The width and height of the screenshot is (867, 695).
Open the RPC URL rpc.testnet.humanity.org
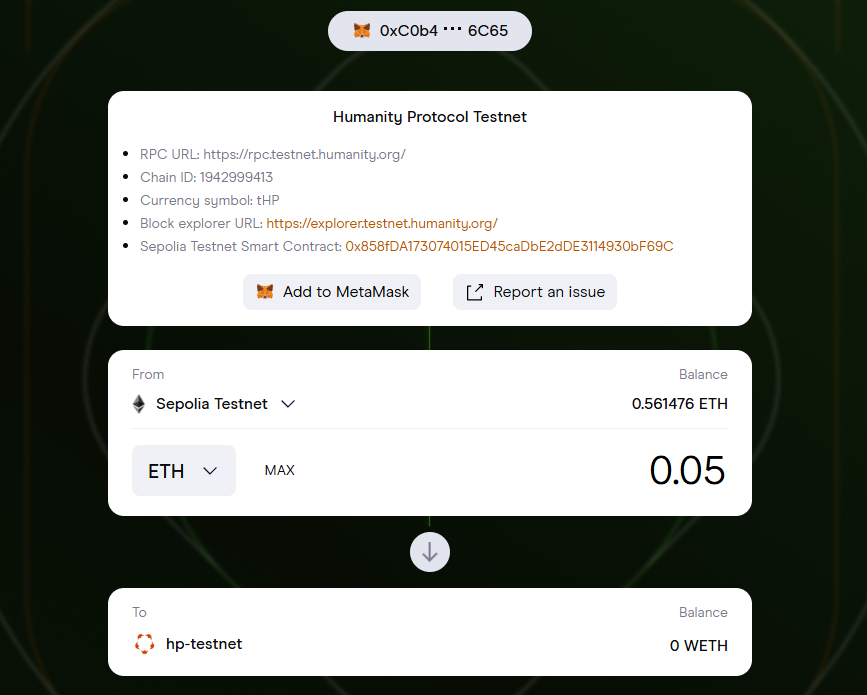click(304, 154)
